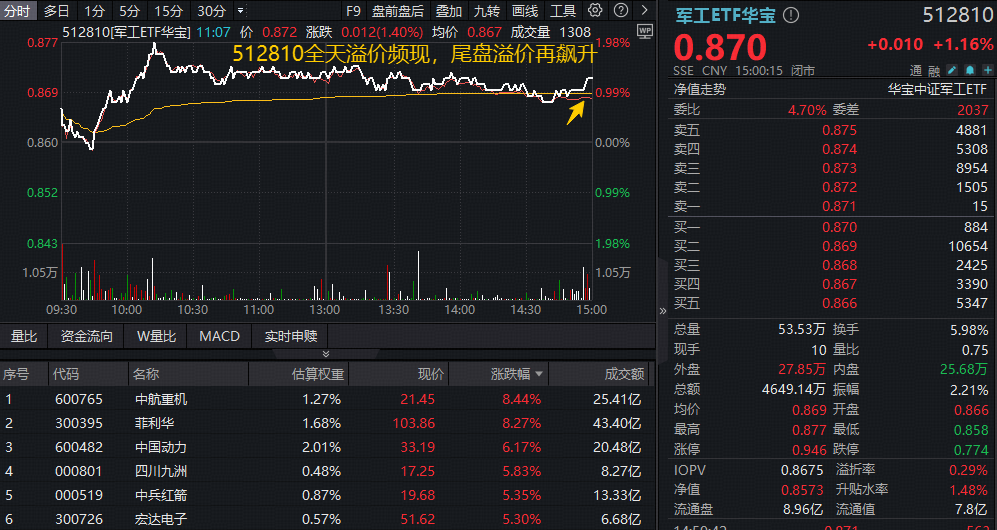Open the 工具 menu
Screen dimensions: 997x530
(563, 11)
